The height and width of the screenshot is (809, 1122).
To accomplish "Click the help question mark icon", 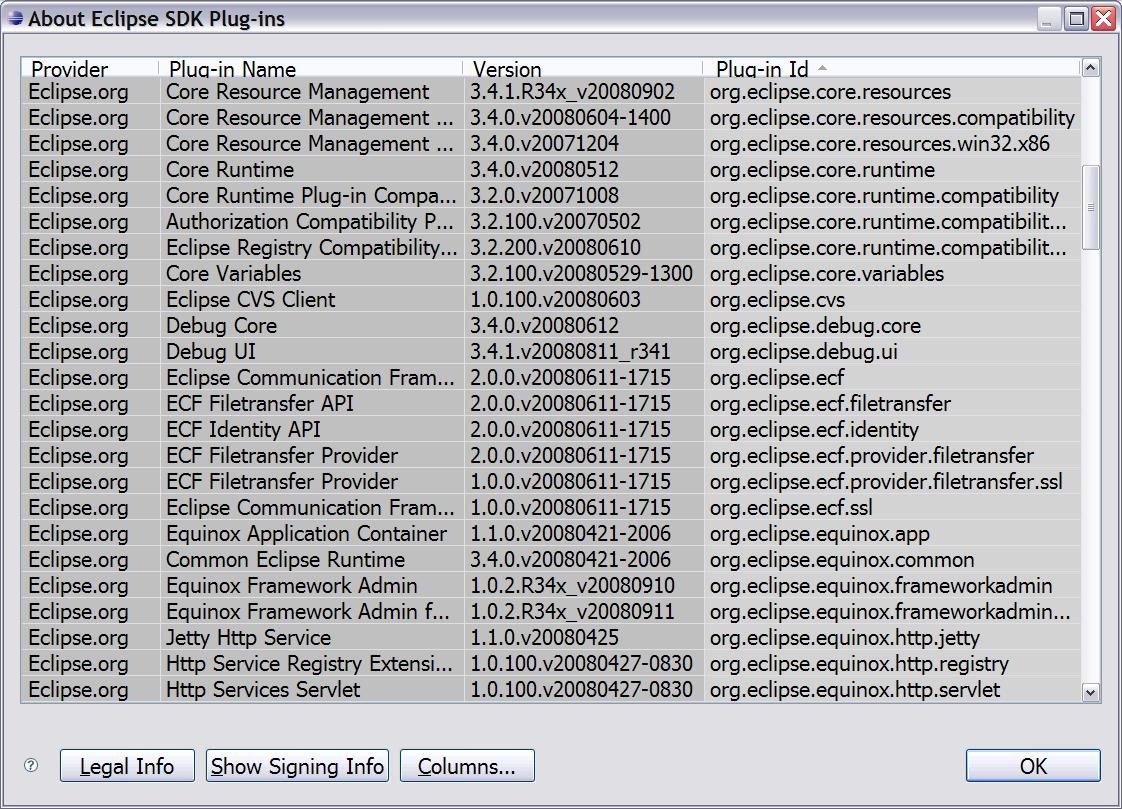I will (x=31, y=765).
